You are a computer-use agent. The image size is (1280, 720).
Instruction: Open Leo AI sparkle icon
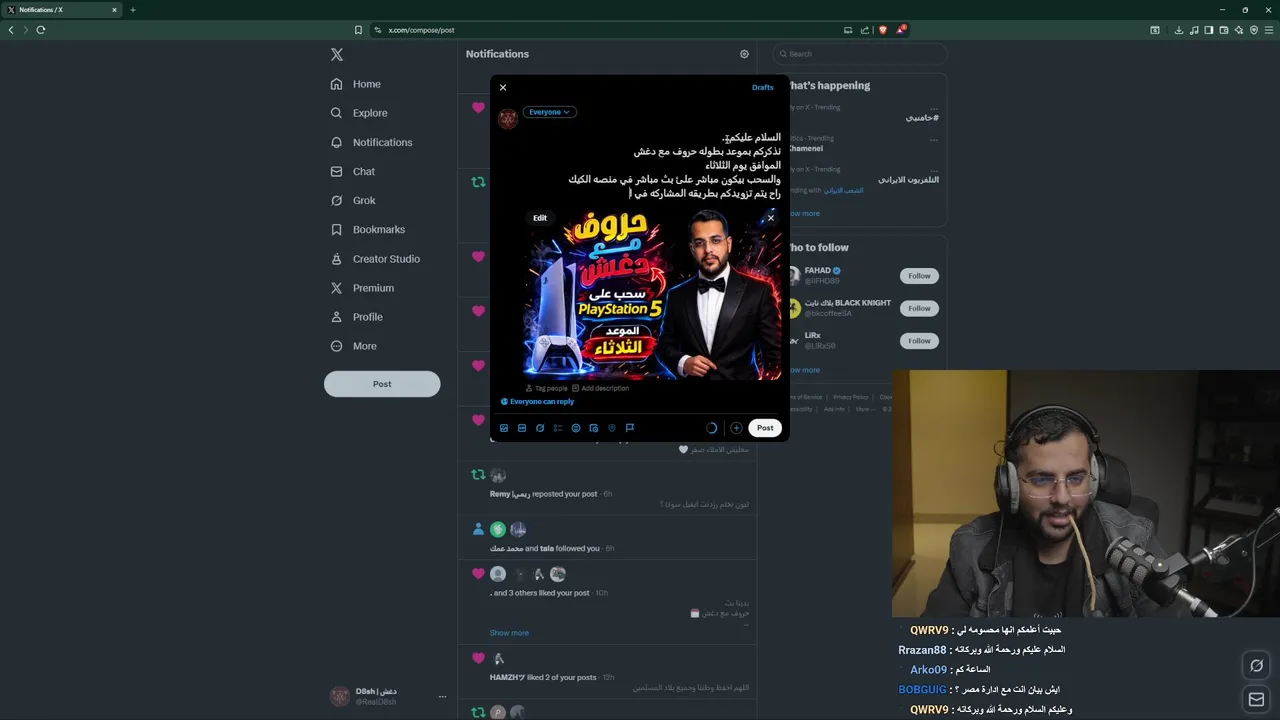tap(1239, 30)
